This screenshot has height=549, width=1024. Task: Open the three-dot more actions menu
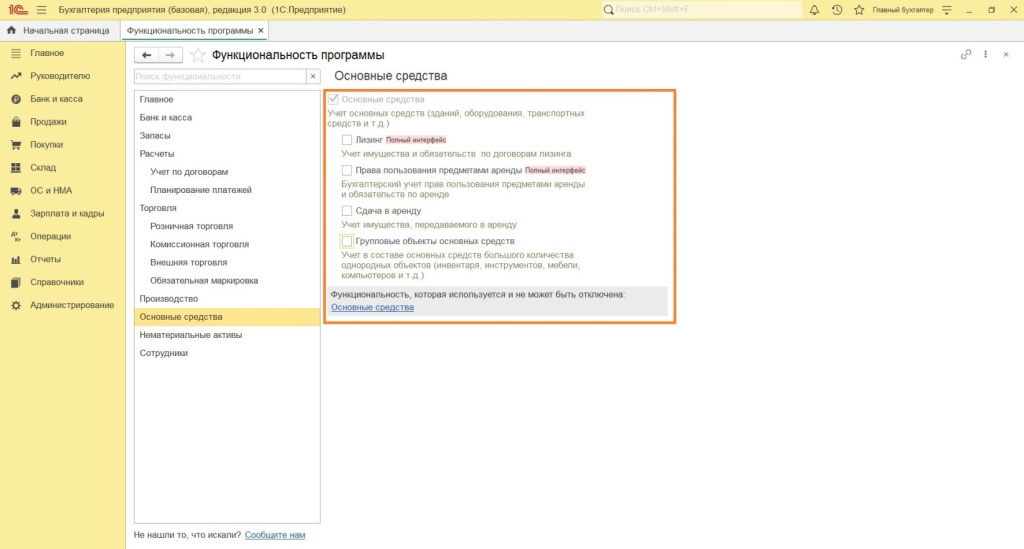click(x=986, y=55)
